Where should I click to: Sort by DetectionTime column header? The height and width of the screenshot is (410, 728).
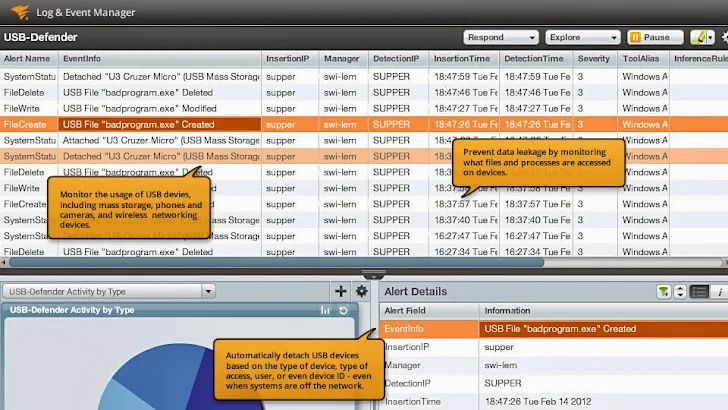535,59
